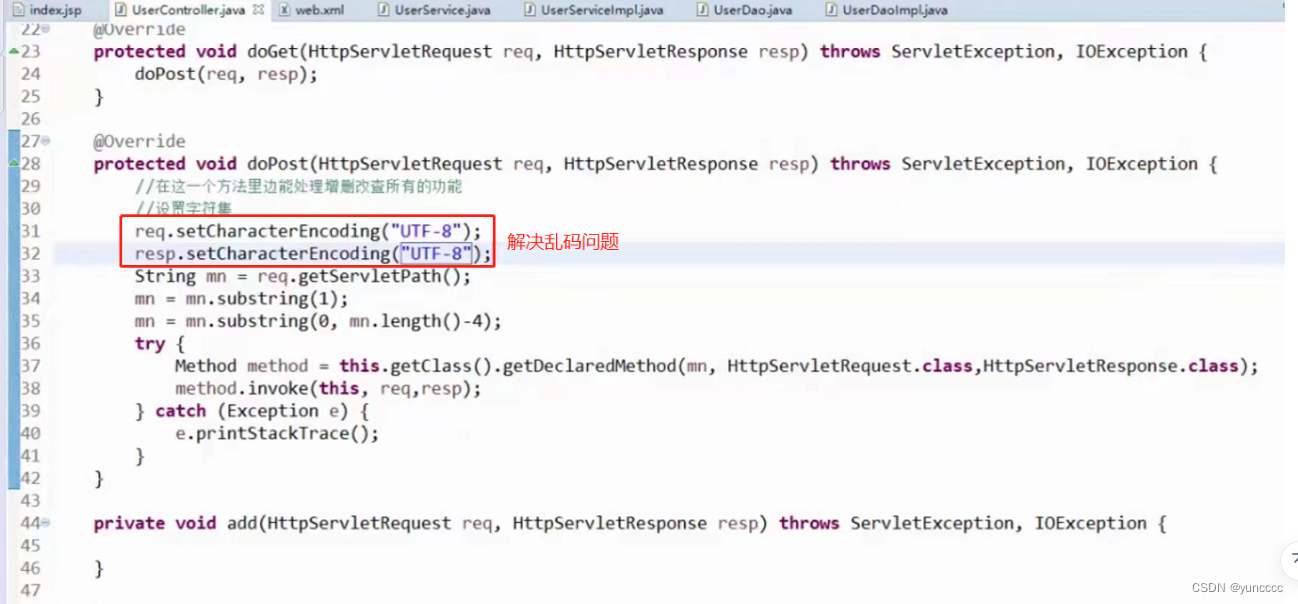
Task: Click the doGet method name
Action: click(x=272, y=52)
